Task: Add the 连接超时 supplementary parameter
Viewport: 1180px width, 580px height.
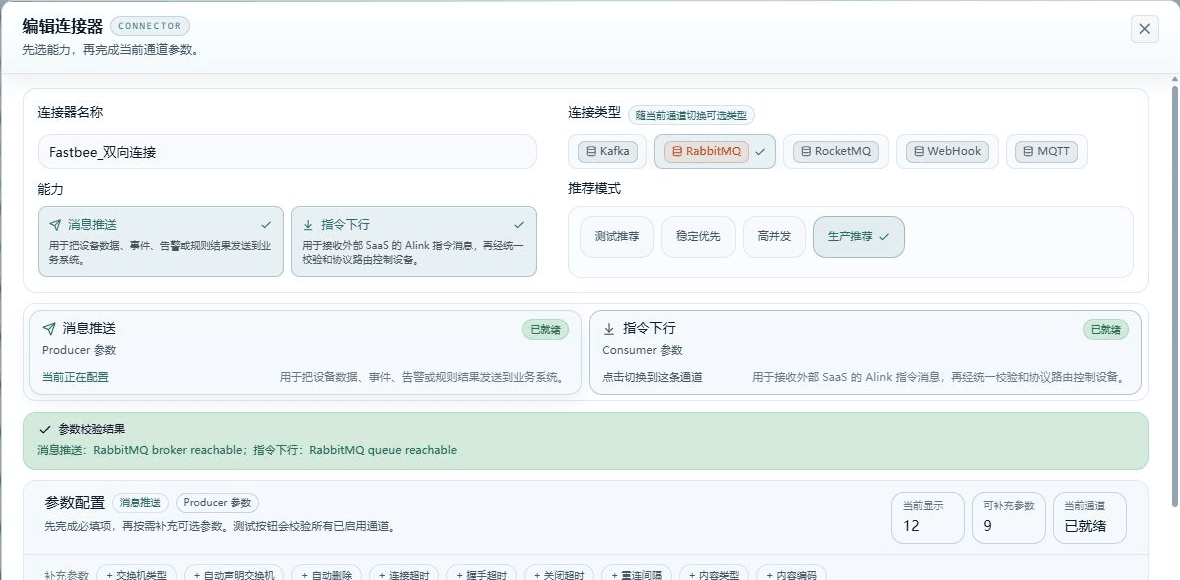Action: click(405, 574)
